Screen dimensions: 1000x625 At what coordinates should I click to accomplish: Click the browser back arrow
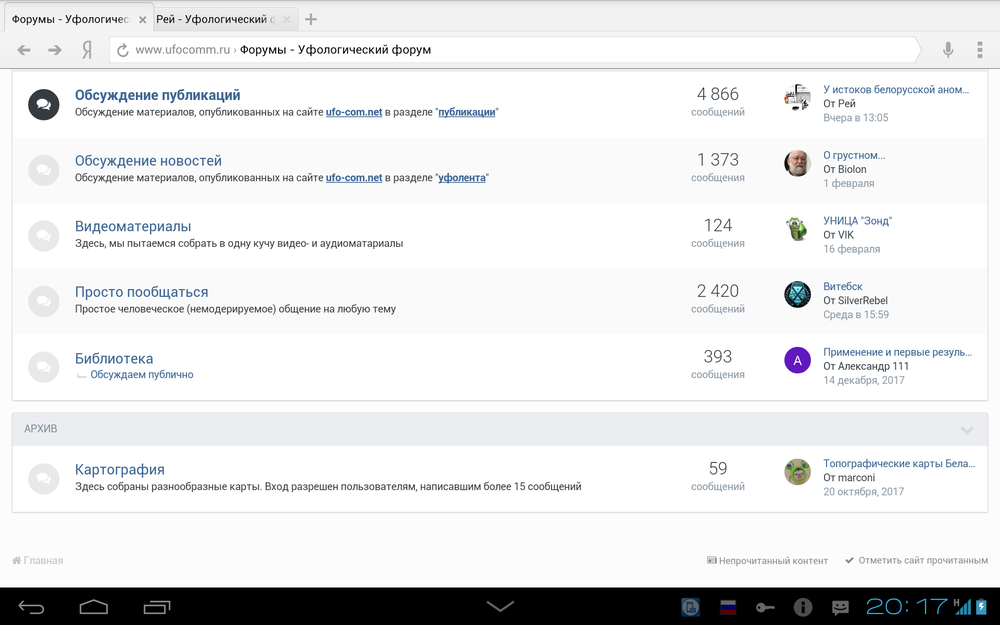pos(24,50)
